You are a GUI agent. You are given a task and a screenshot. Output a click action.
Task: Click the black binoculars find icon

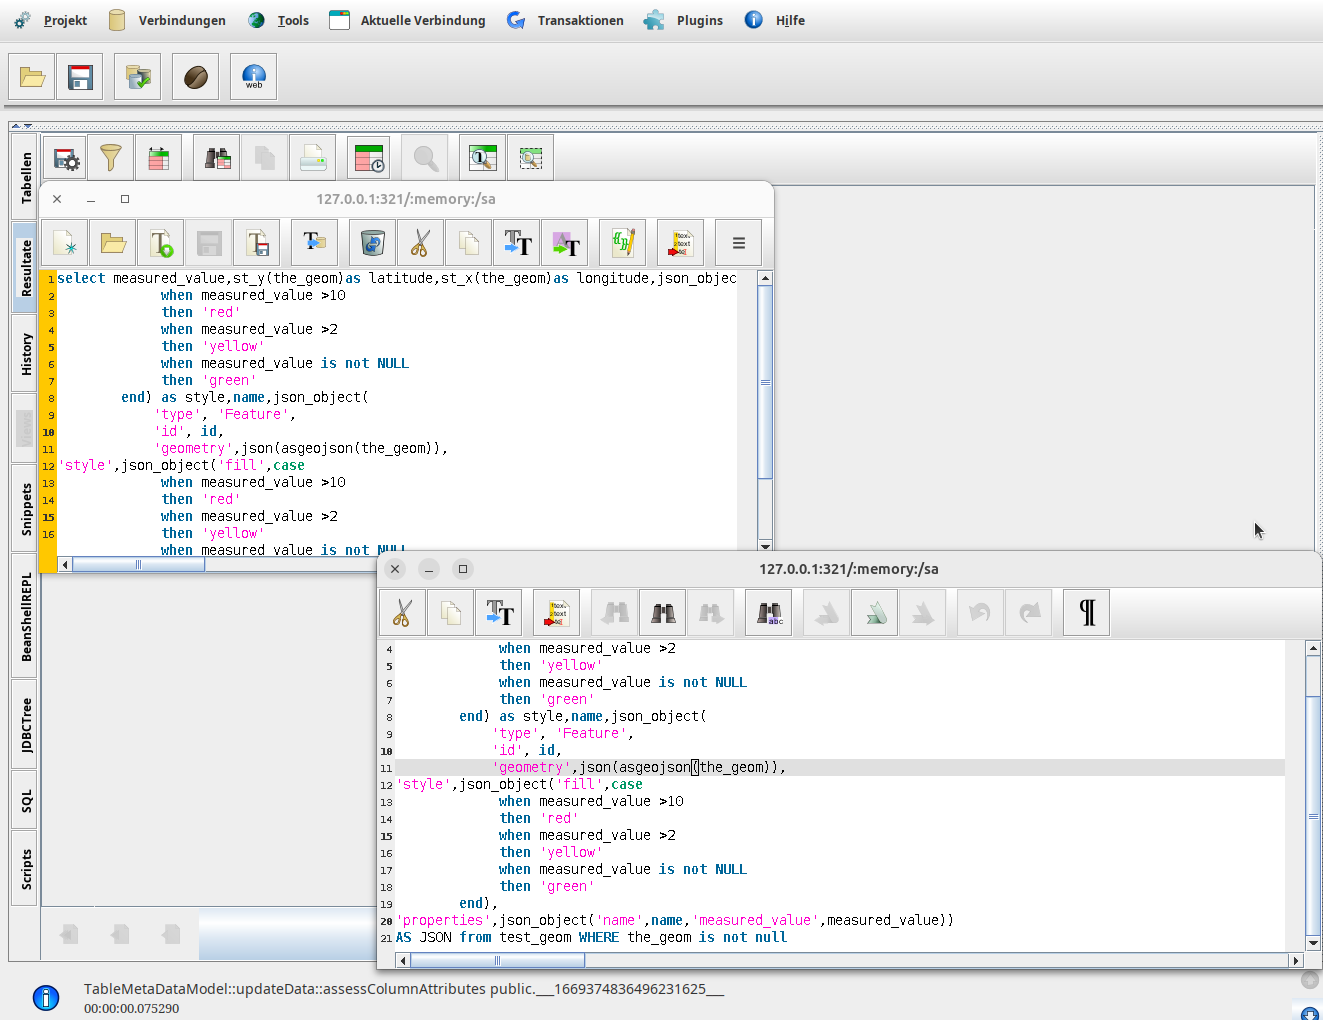(x=662, y=612)
